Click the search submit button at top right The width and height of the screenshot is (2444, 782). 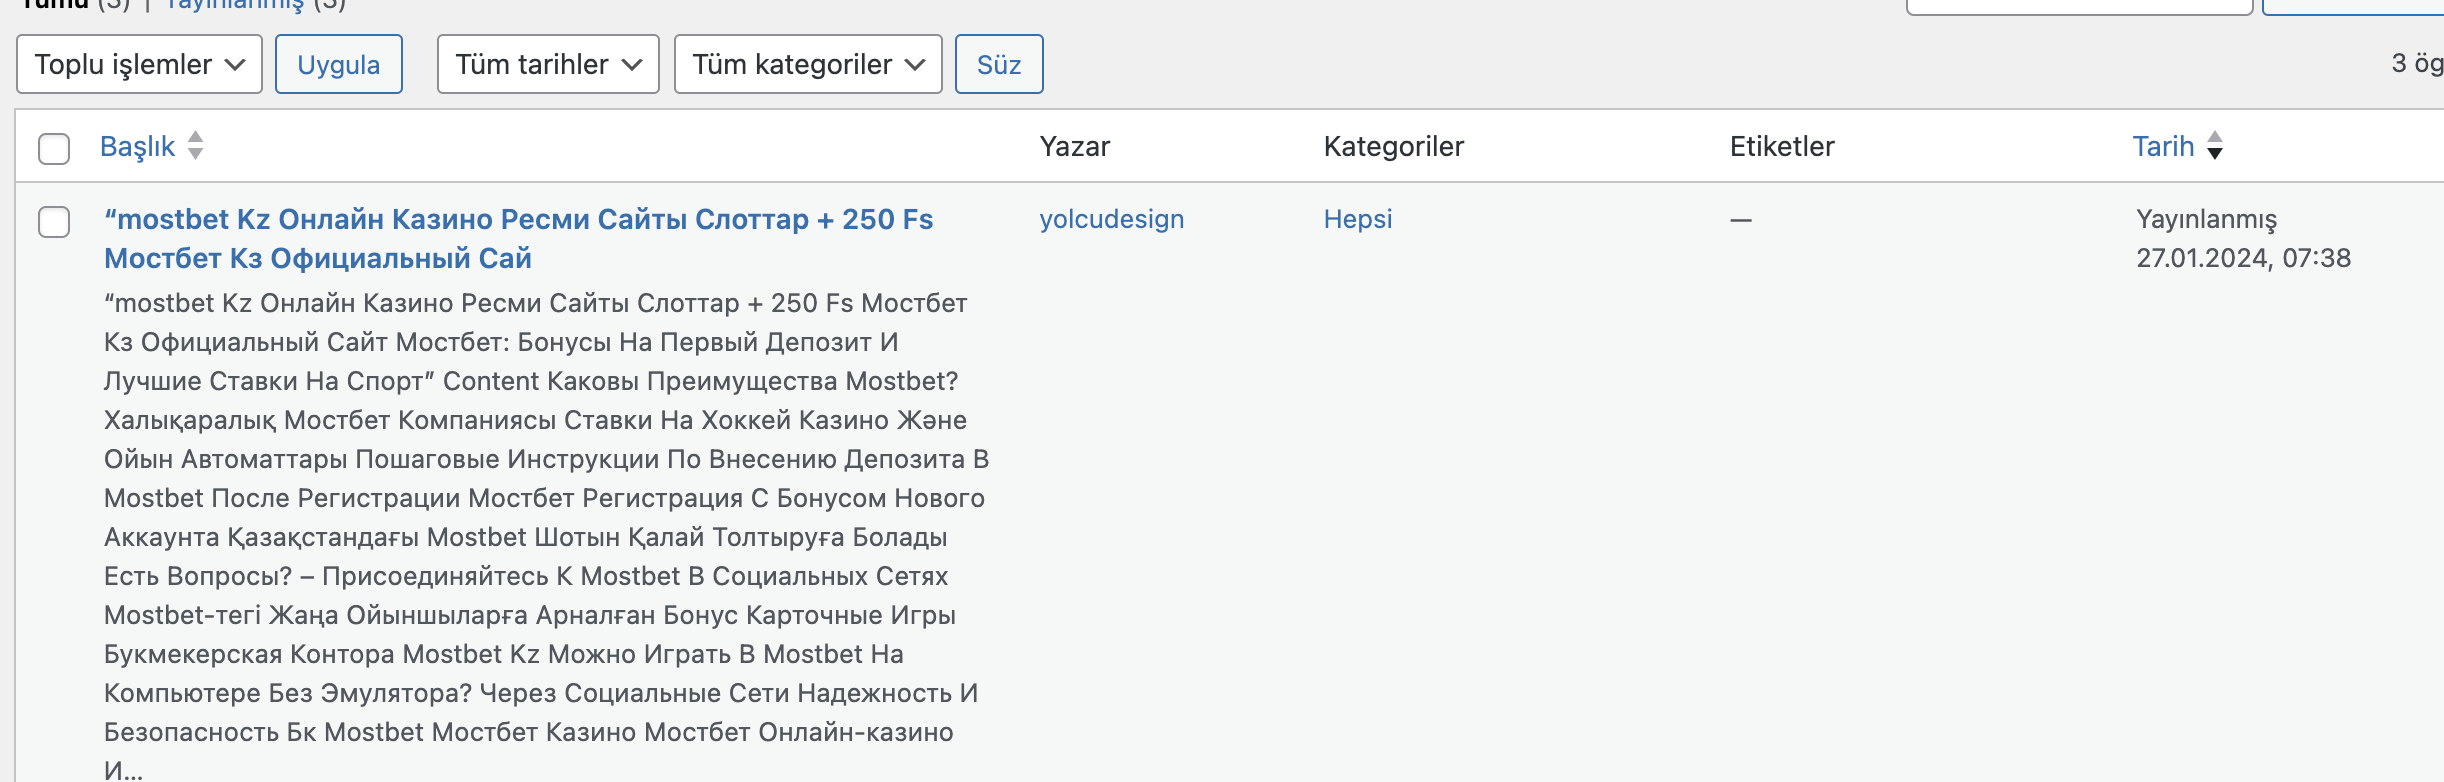pyautogui.click(x=2353, y=6)
